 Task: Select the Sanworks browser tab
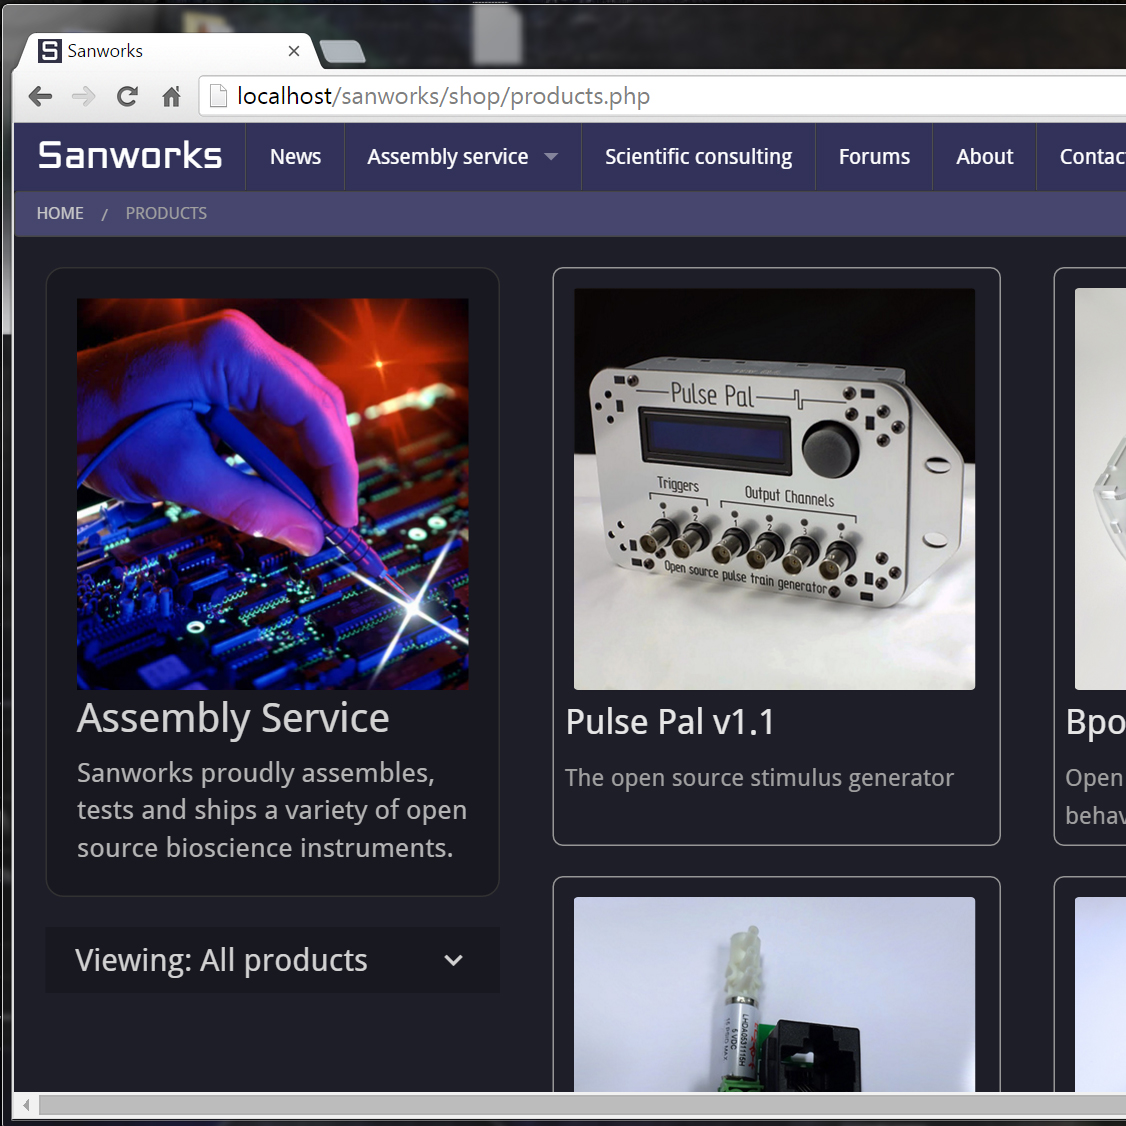click(x=169, y=51)
